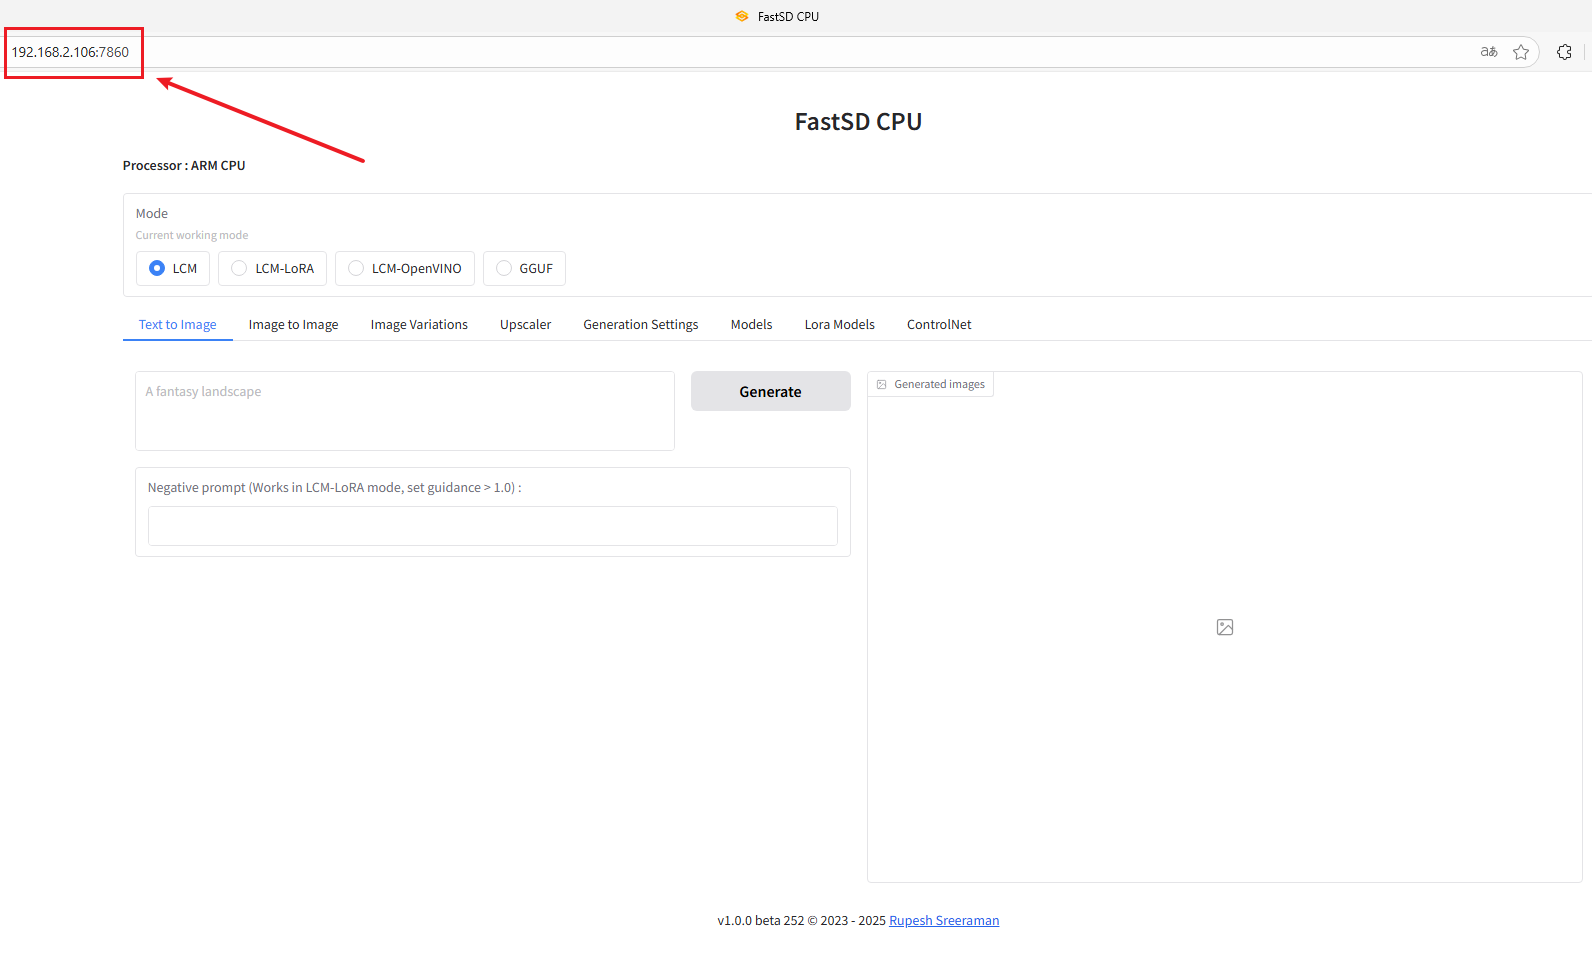Image resolution: width=1592 pixels, height=966 pixels.
Task: Click into the negative prompt text field
Action: (x=492, y=526)
